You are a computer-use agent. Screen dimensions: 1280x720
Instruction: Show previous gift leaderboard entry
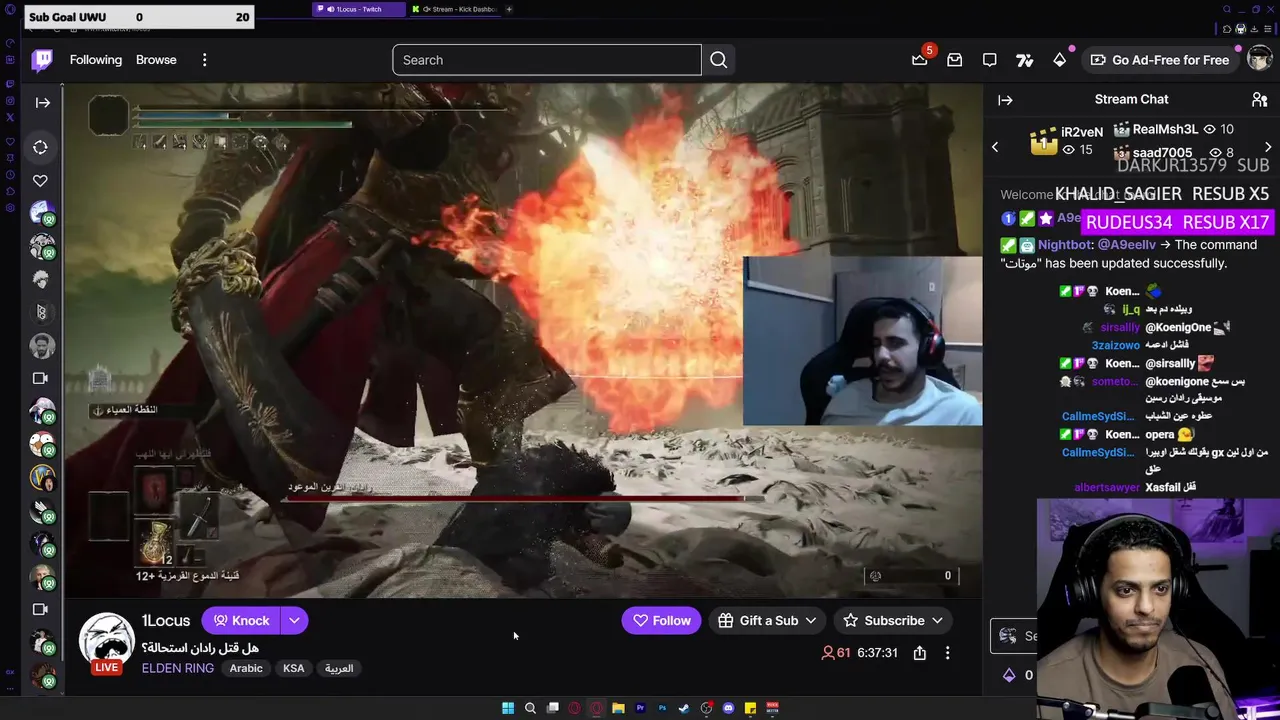click(x=995, y=147)
